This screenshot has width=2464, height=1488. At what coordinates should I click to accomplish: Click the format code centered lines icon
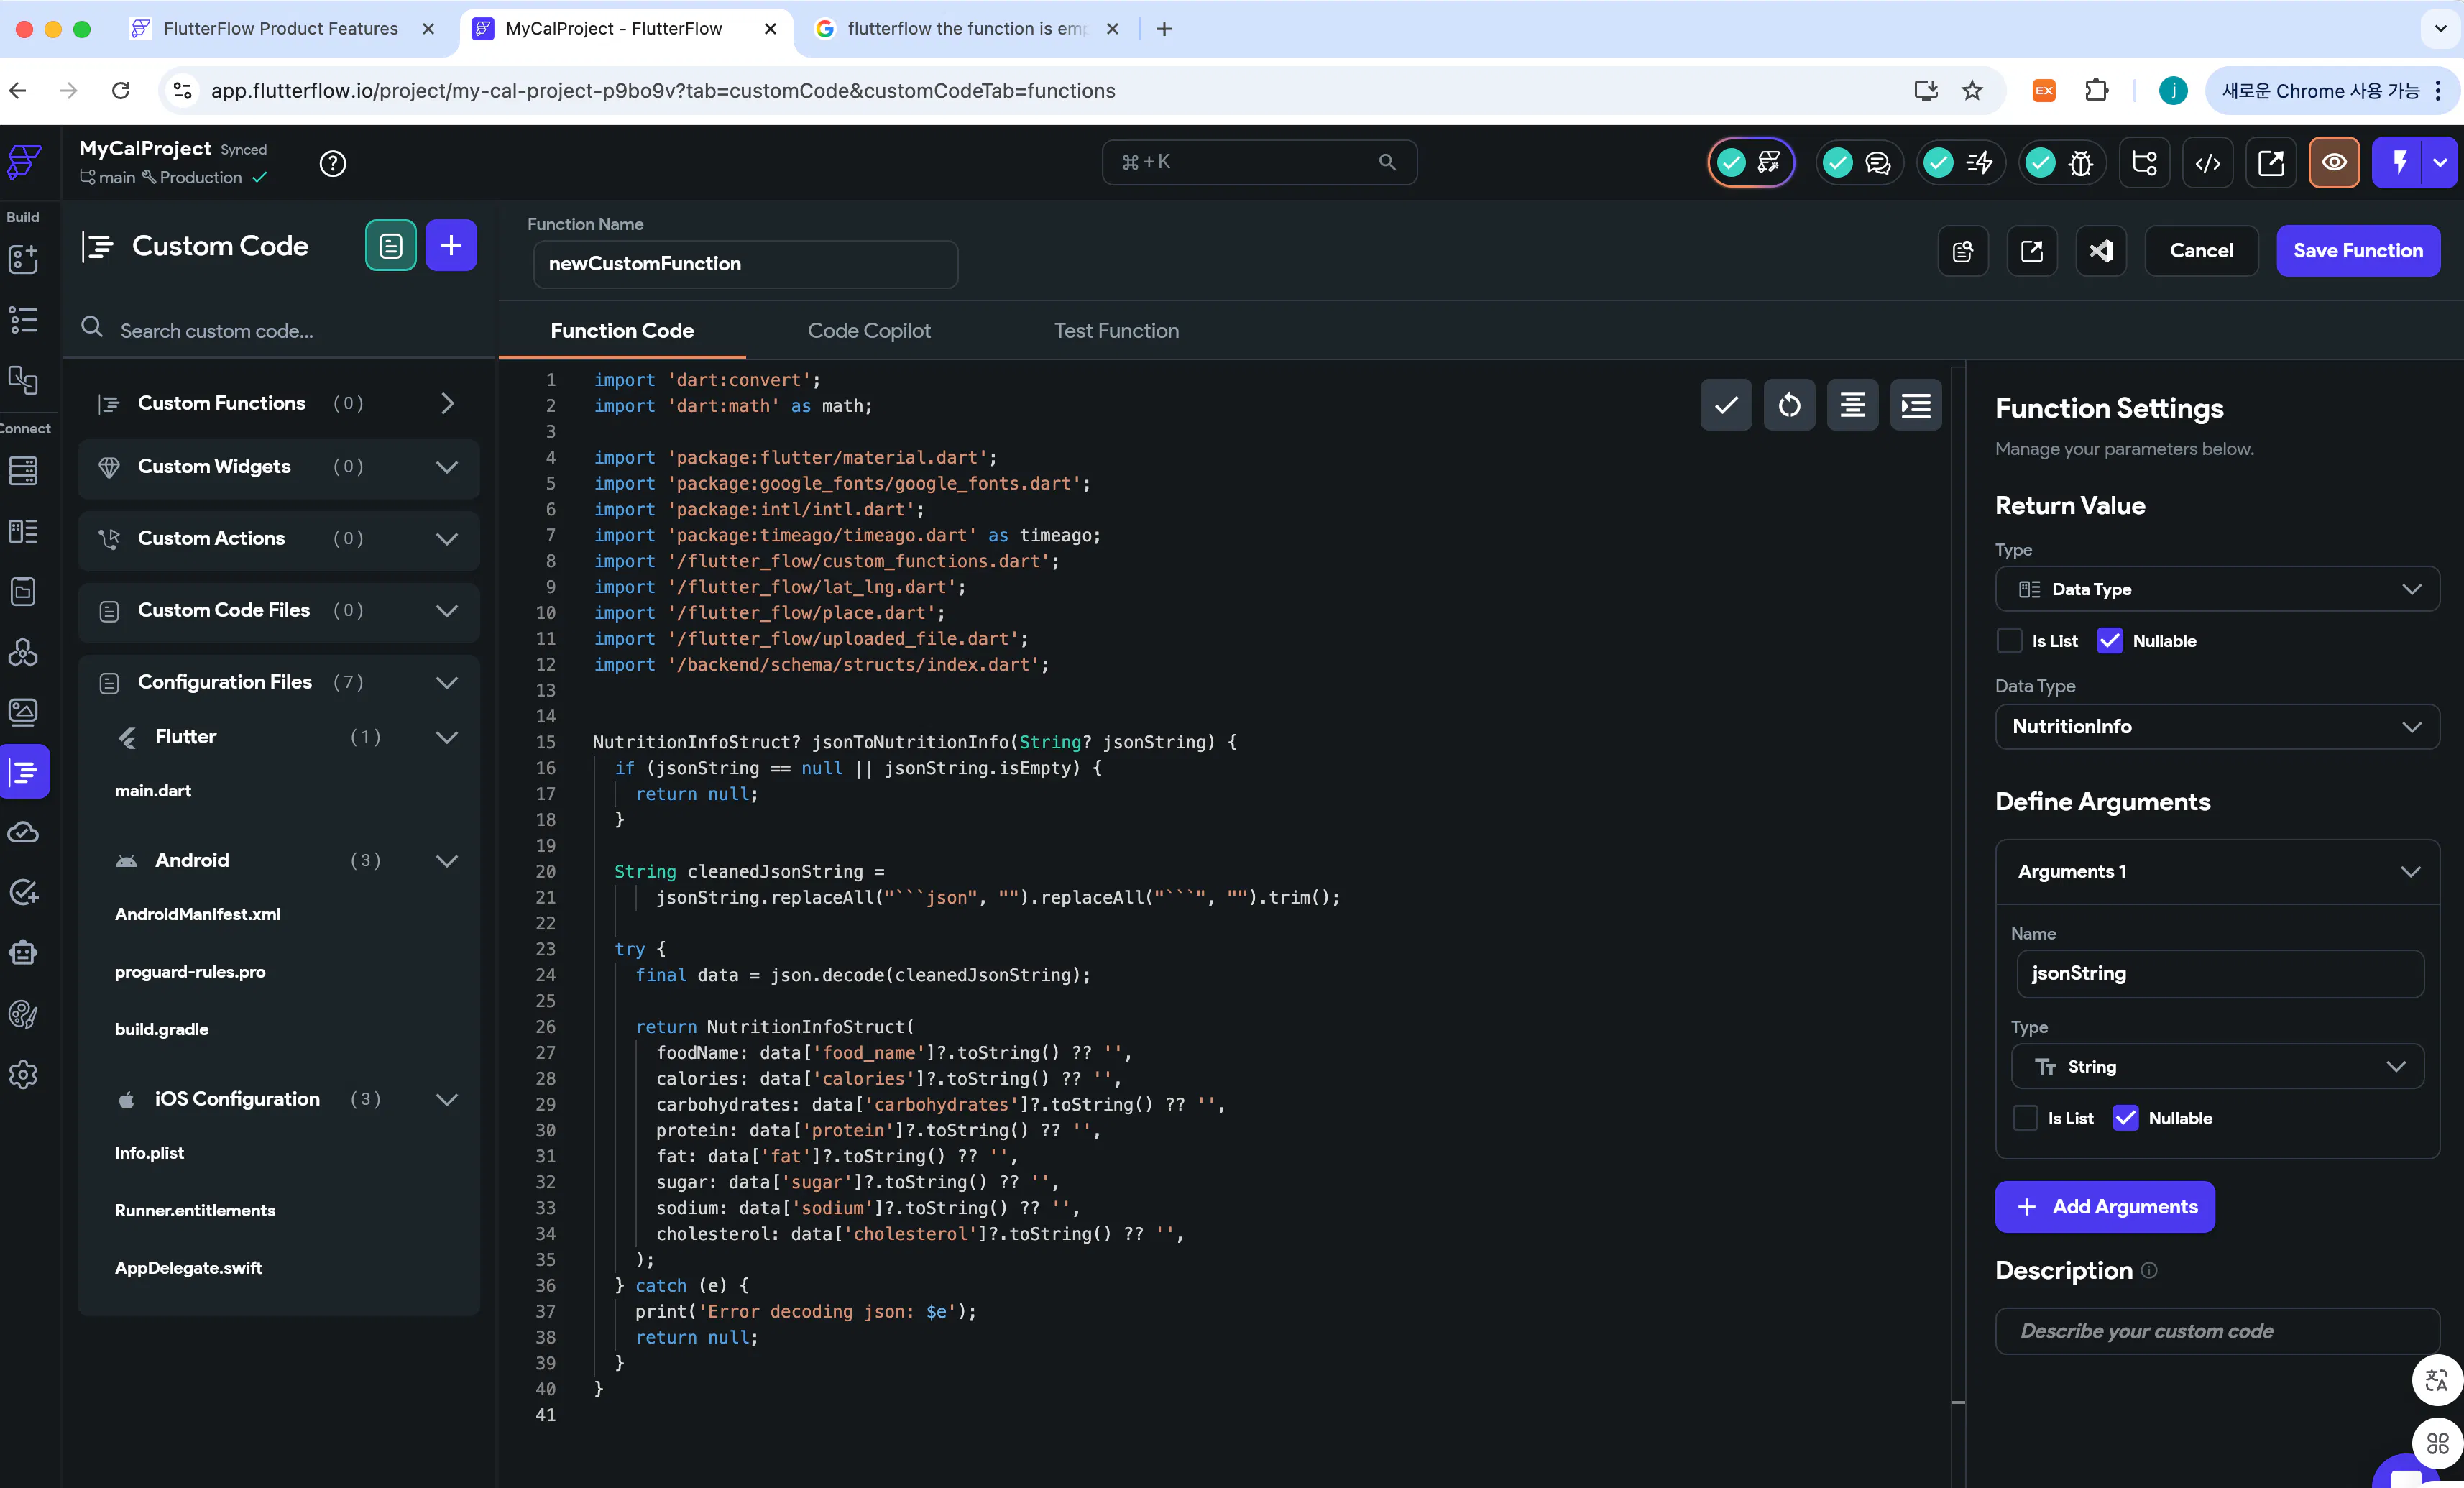pyautogui.click(x=1852, y=405)
